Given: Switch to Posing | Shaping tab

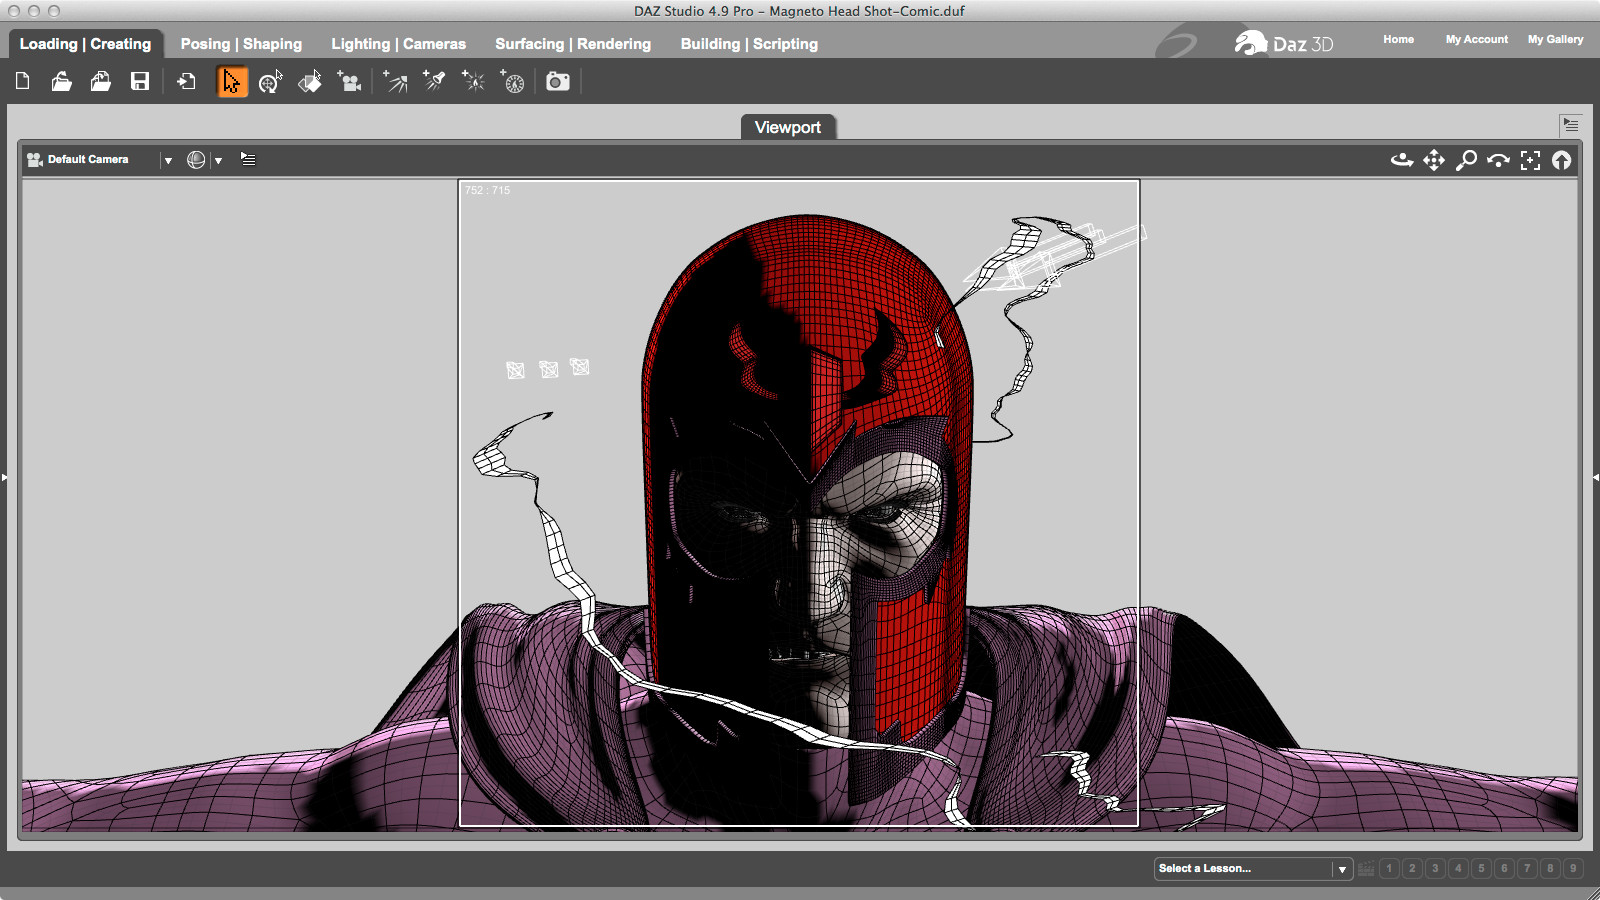Looking at the screenshot, I should 241,44.
